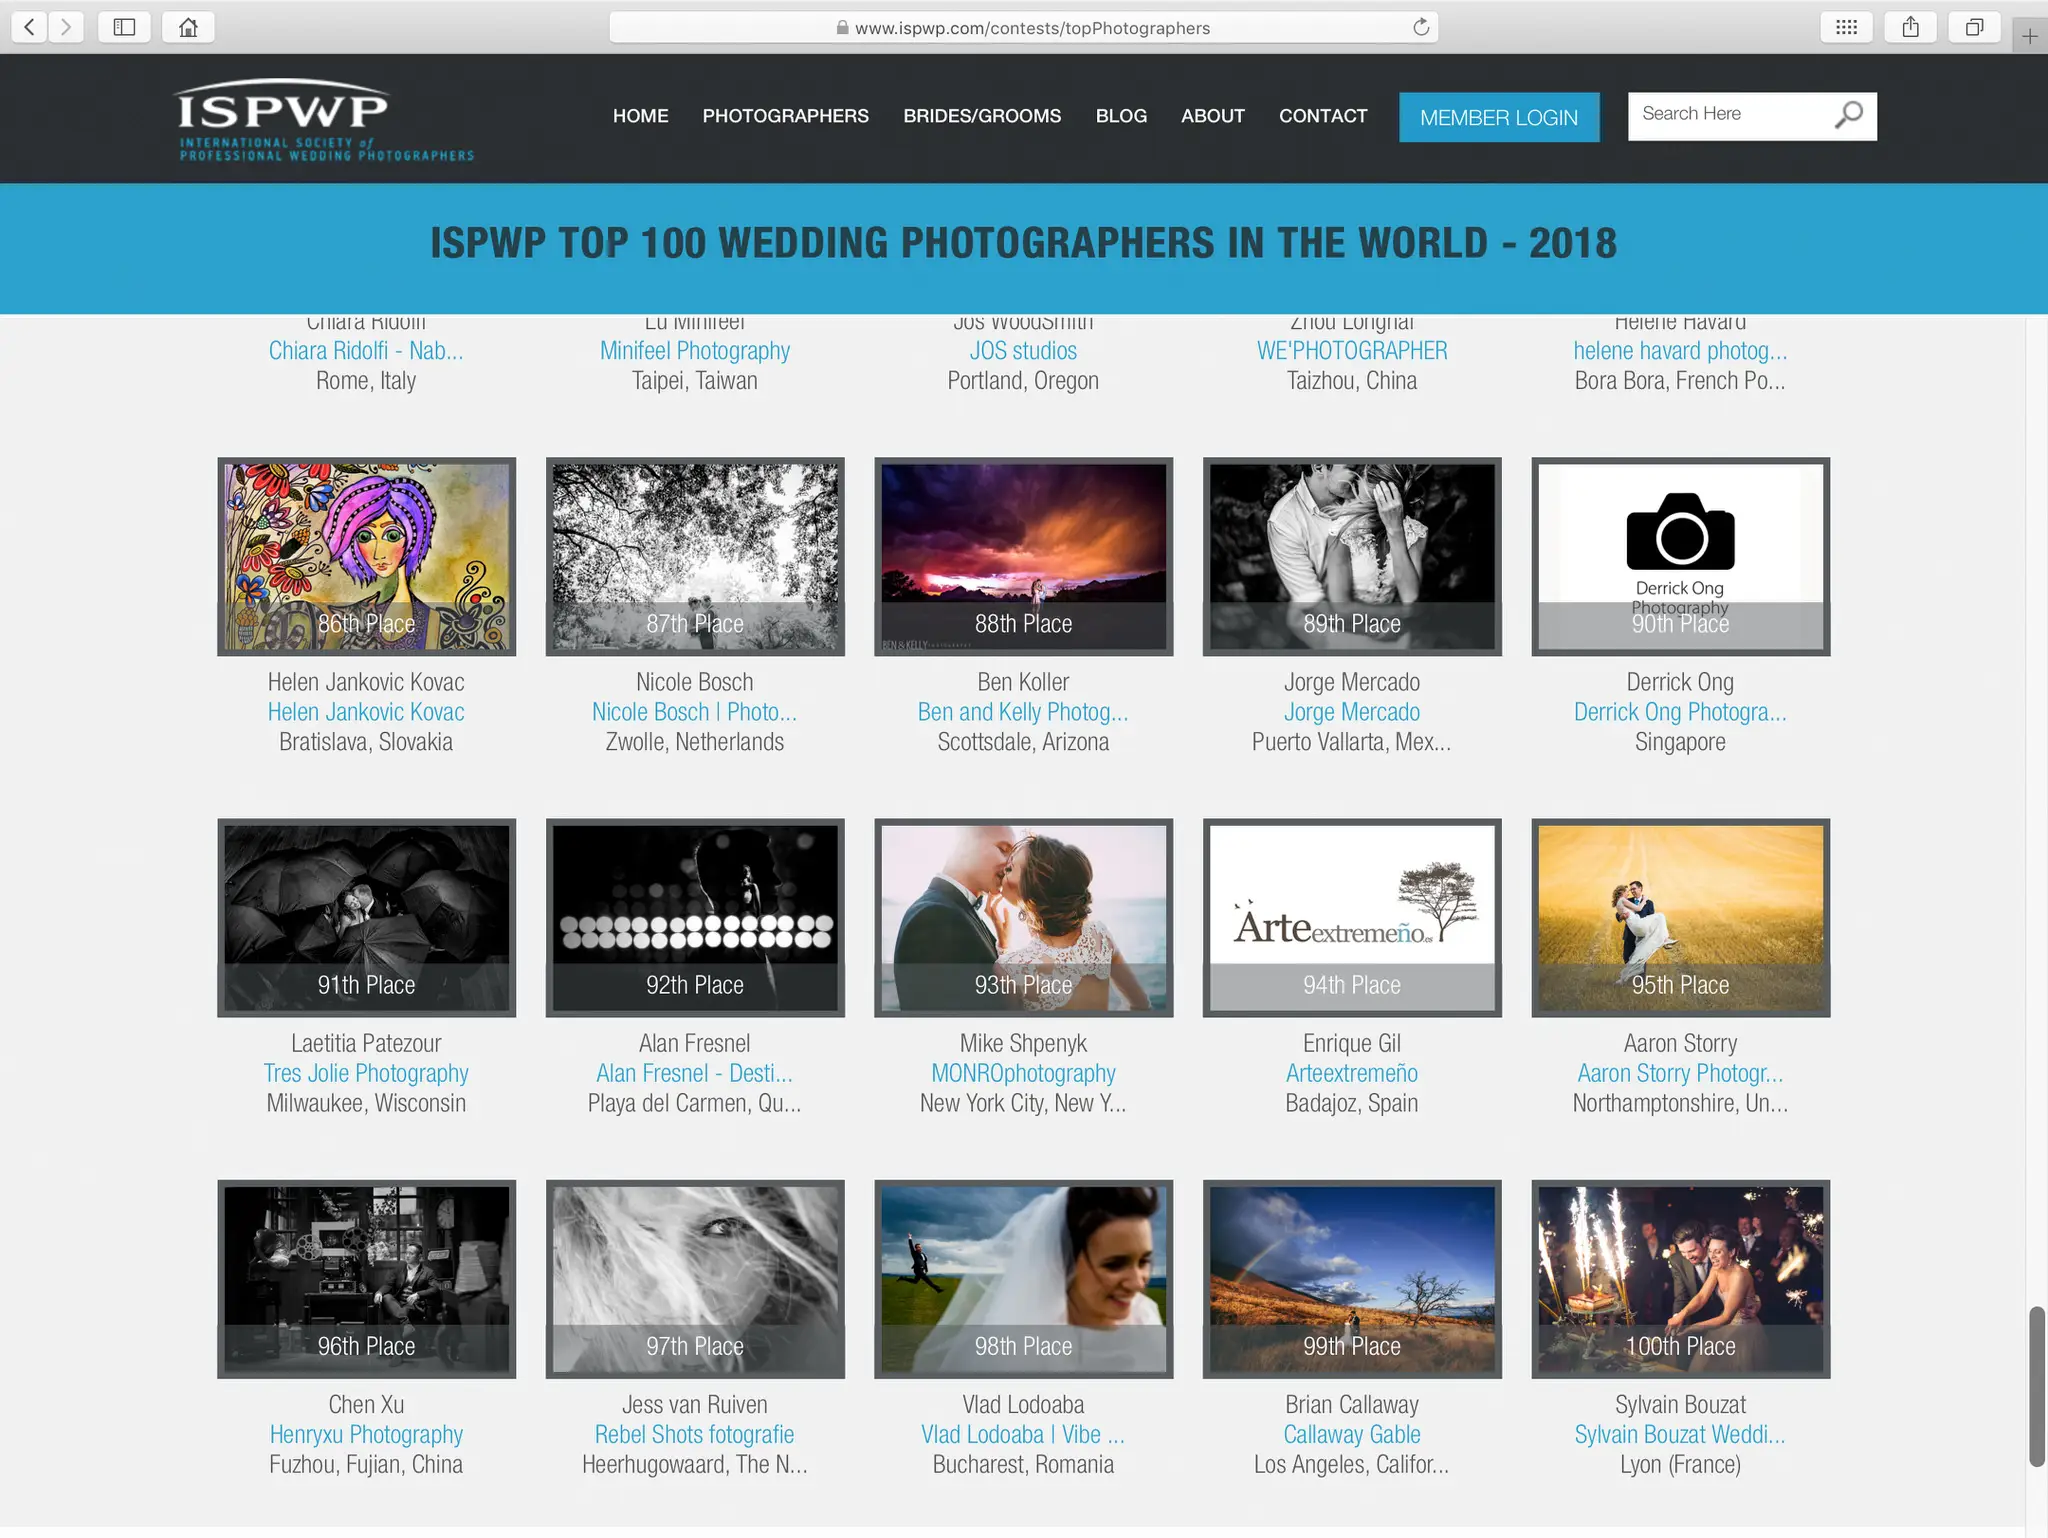Click the share icon in toolbar
The image size is (2048, 1538).
pyautogui.click(x=1910, y=27)
